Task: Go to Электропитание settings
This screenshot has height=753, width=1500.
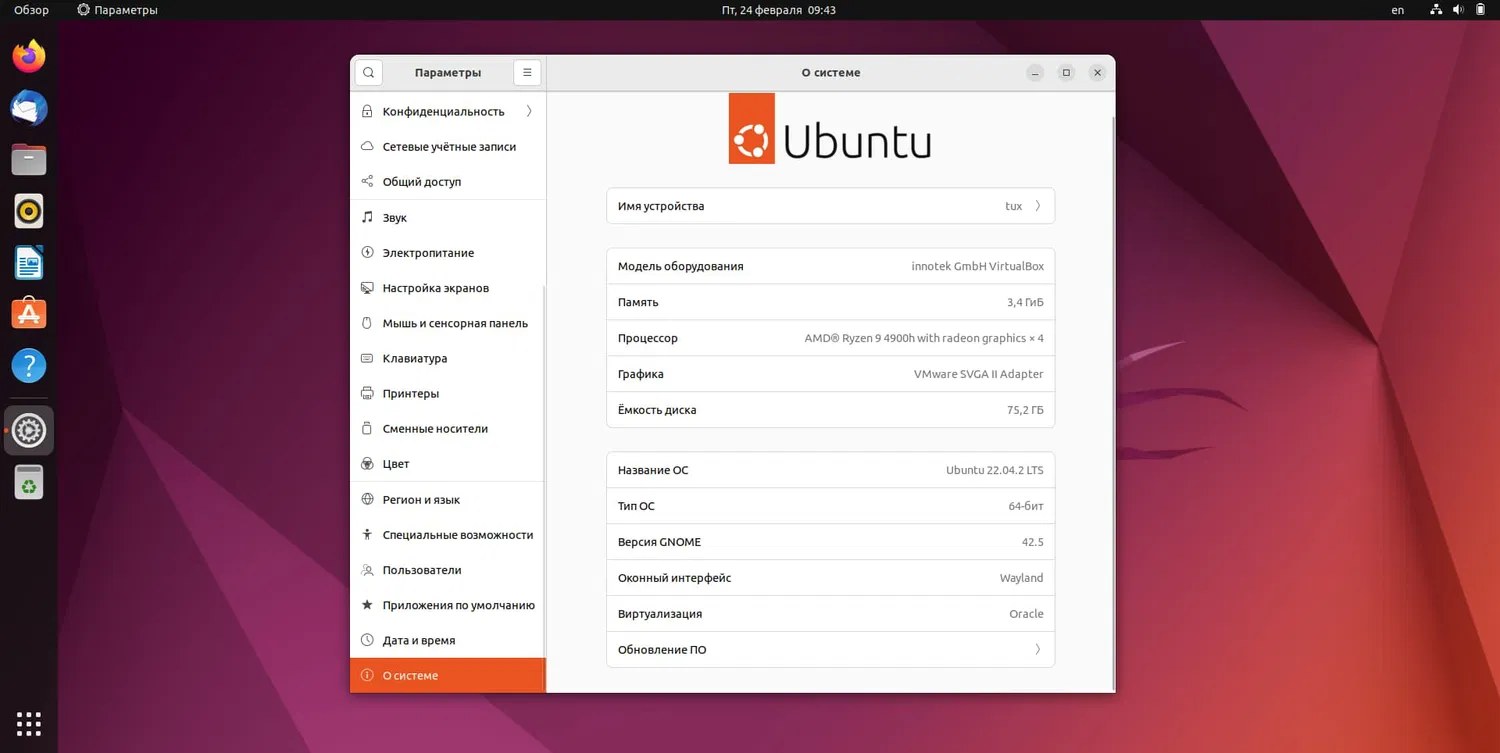Action: coord(448,253)
